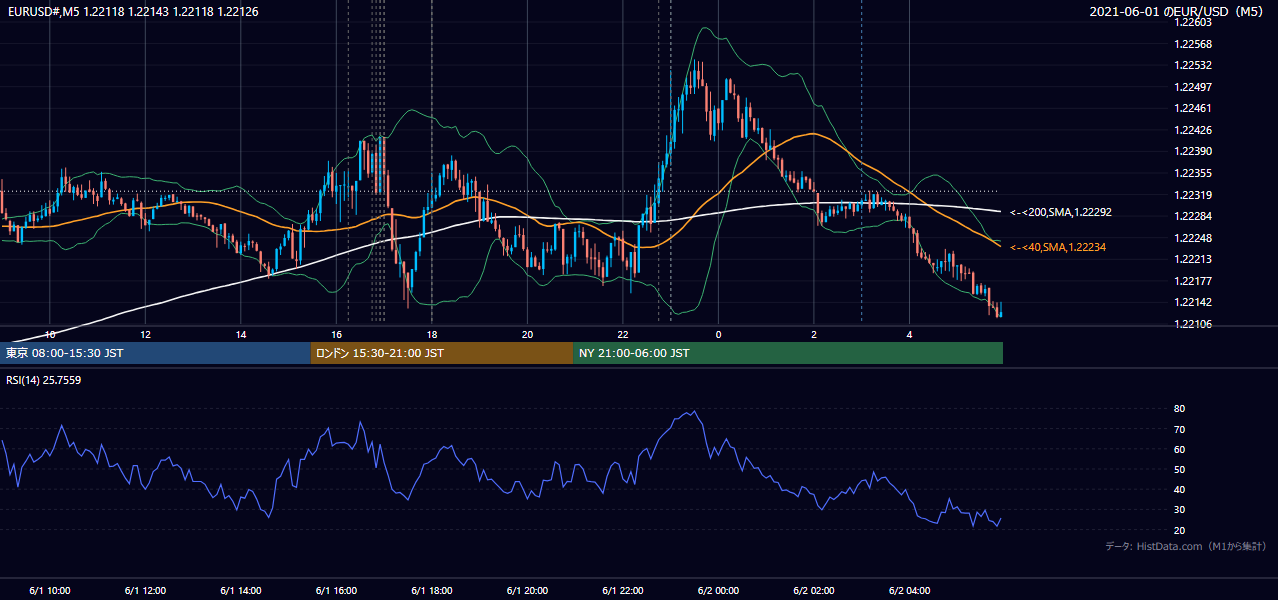Click the '6/1 22:00' bottom date label
The width and height of the screenshot is (1278, 600).
623,591
